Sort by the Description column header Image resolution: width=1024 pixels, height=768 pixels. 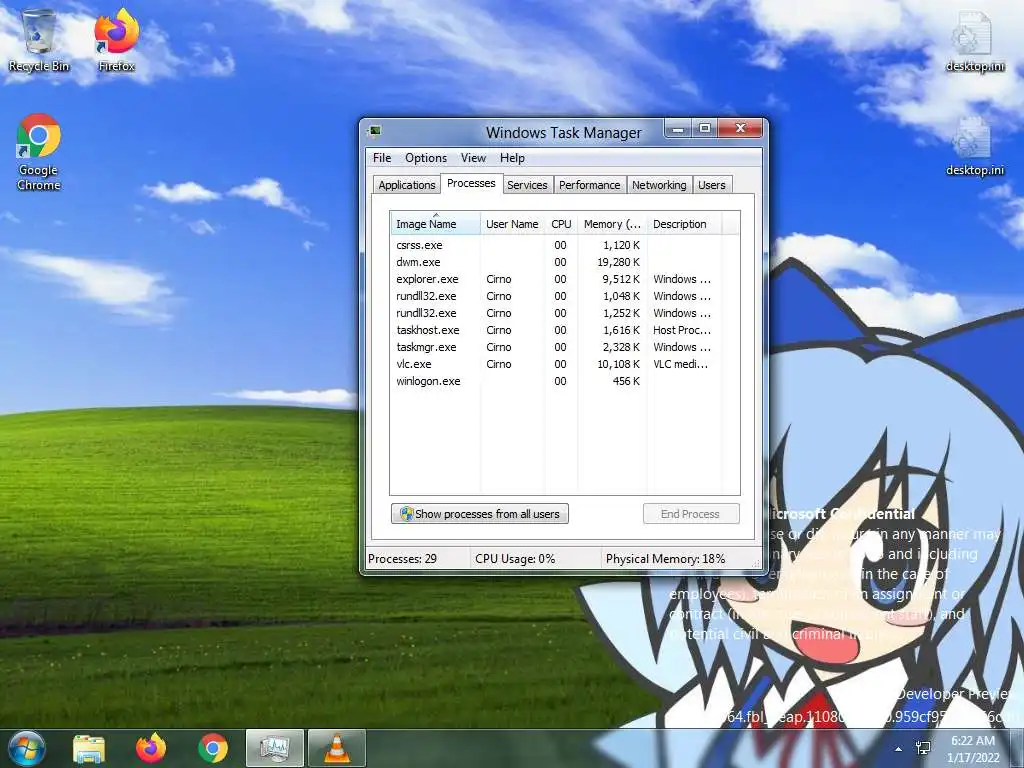[x=684, y=224]
